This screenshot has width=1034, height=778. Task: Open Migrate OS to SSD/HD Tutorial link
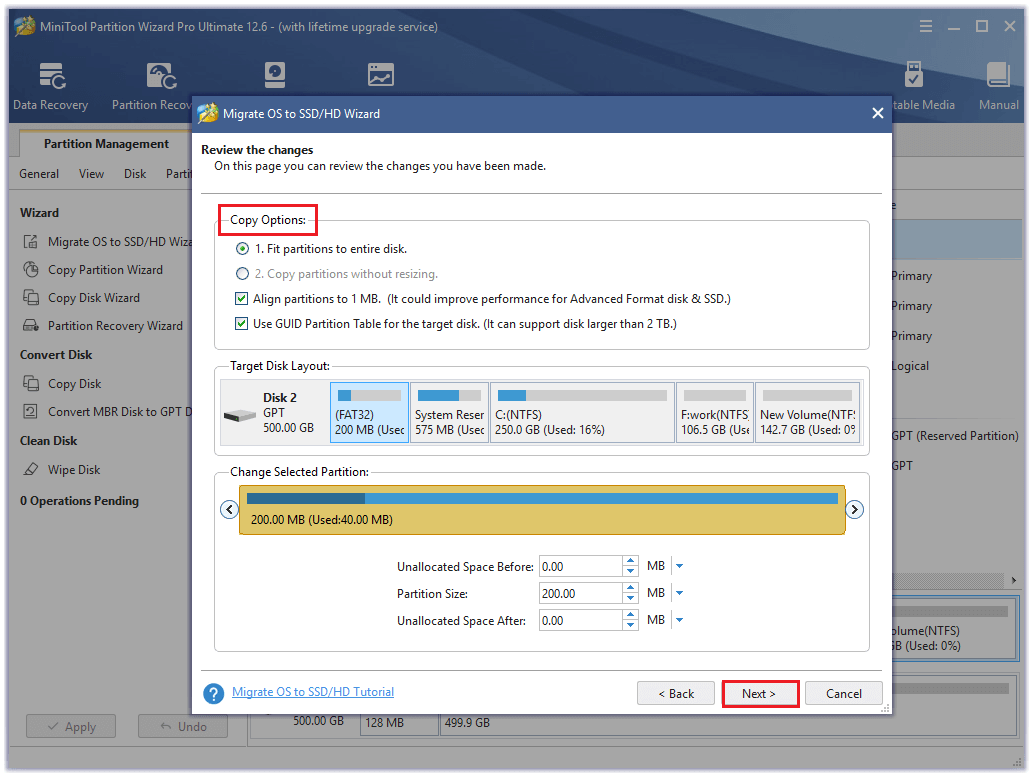(x=313, y=692)
